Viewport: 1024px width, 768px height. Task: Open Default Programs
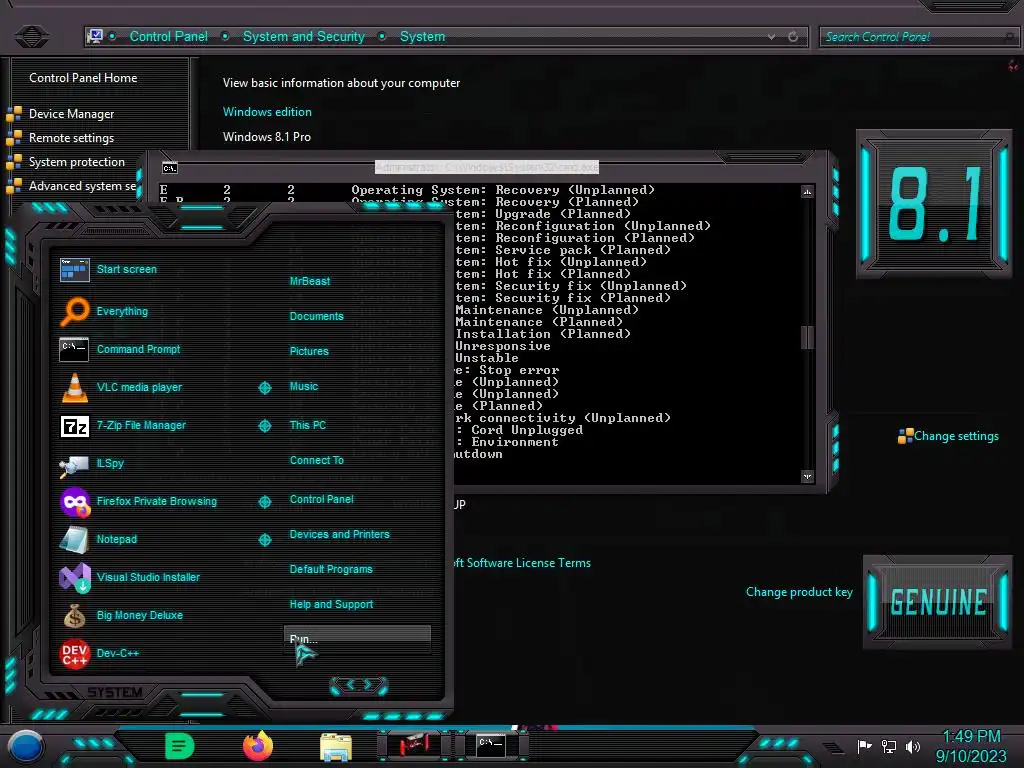point(331,569)
